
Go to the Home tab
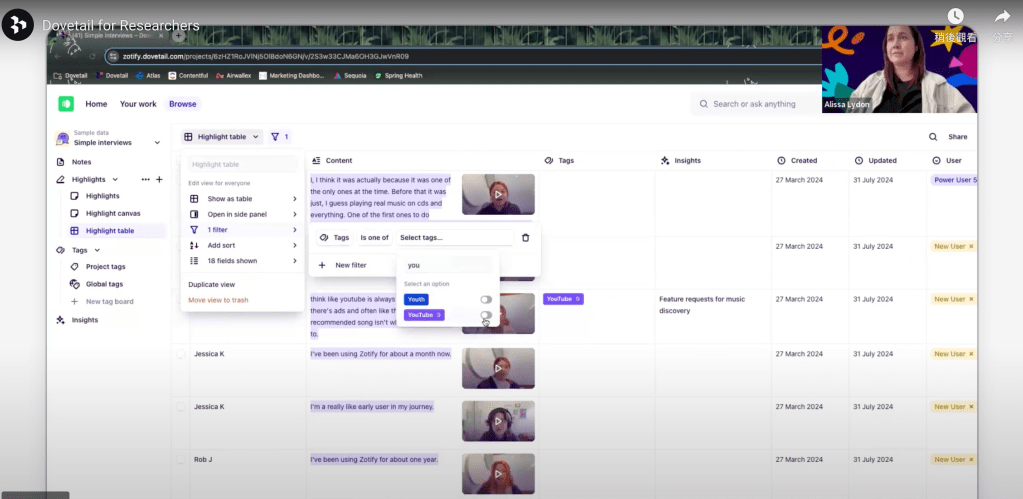tap(96, 104)
